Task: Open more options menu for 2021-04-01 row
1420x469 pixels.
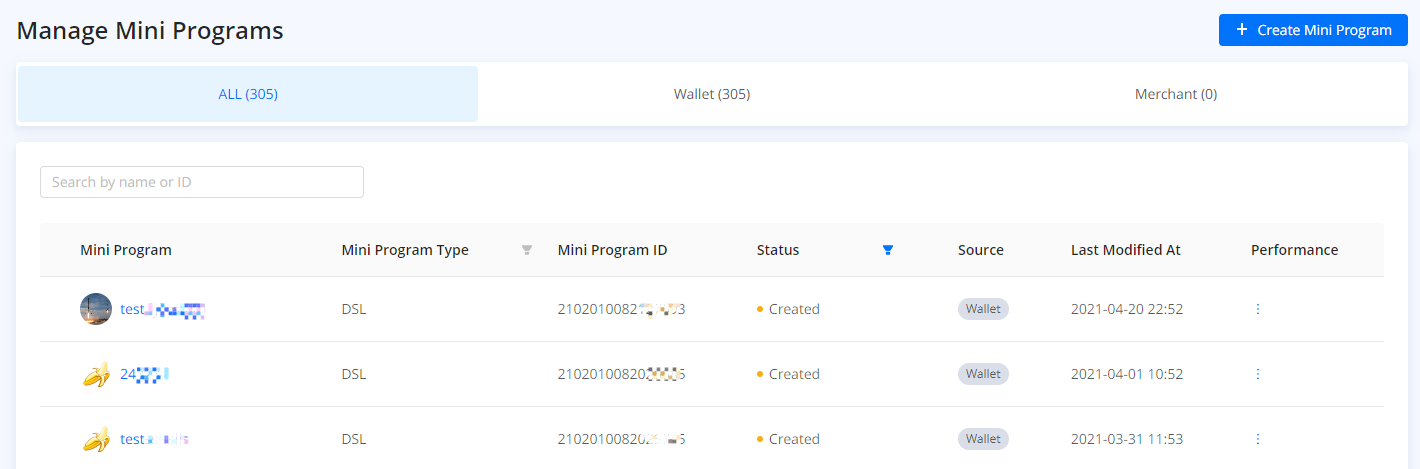Action: coord(1257,374)
